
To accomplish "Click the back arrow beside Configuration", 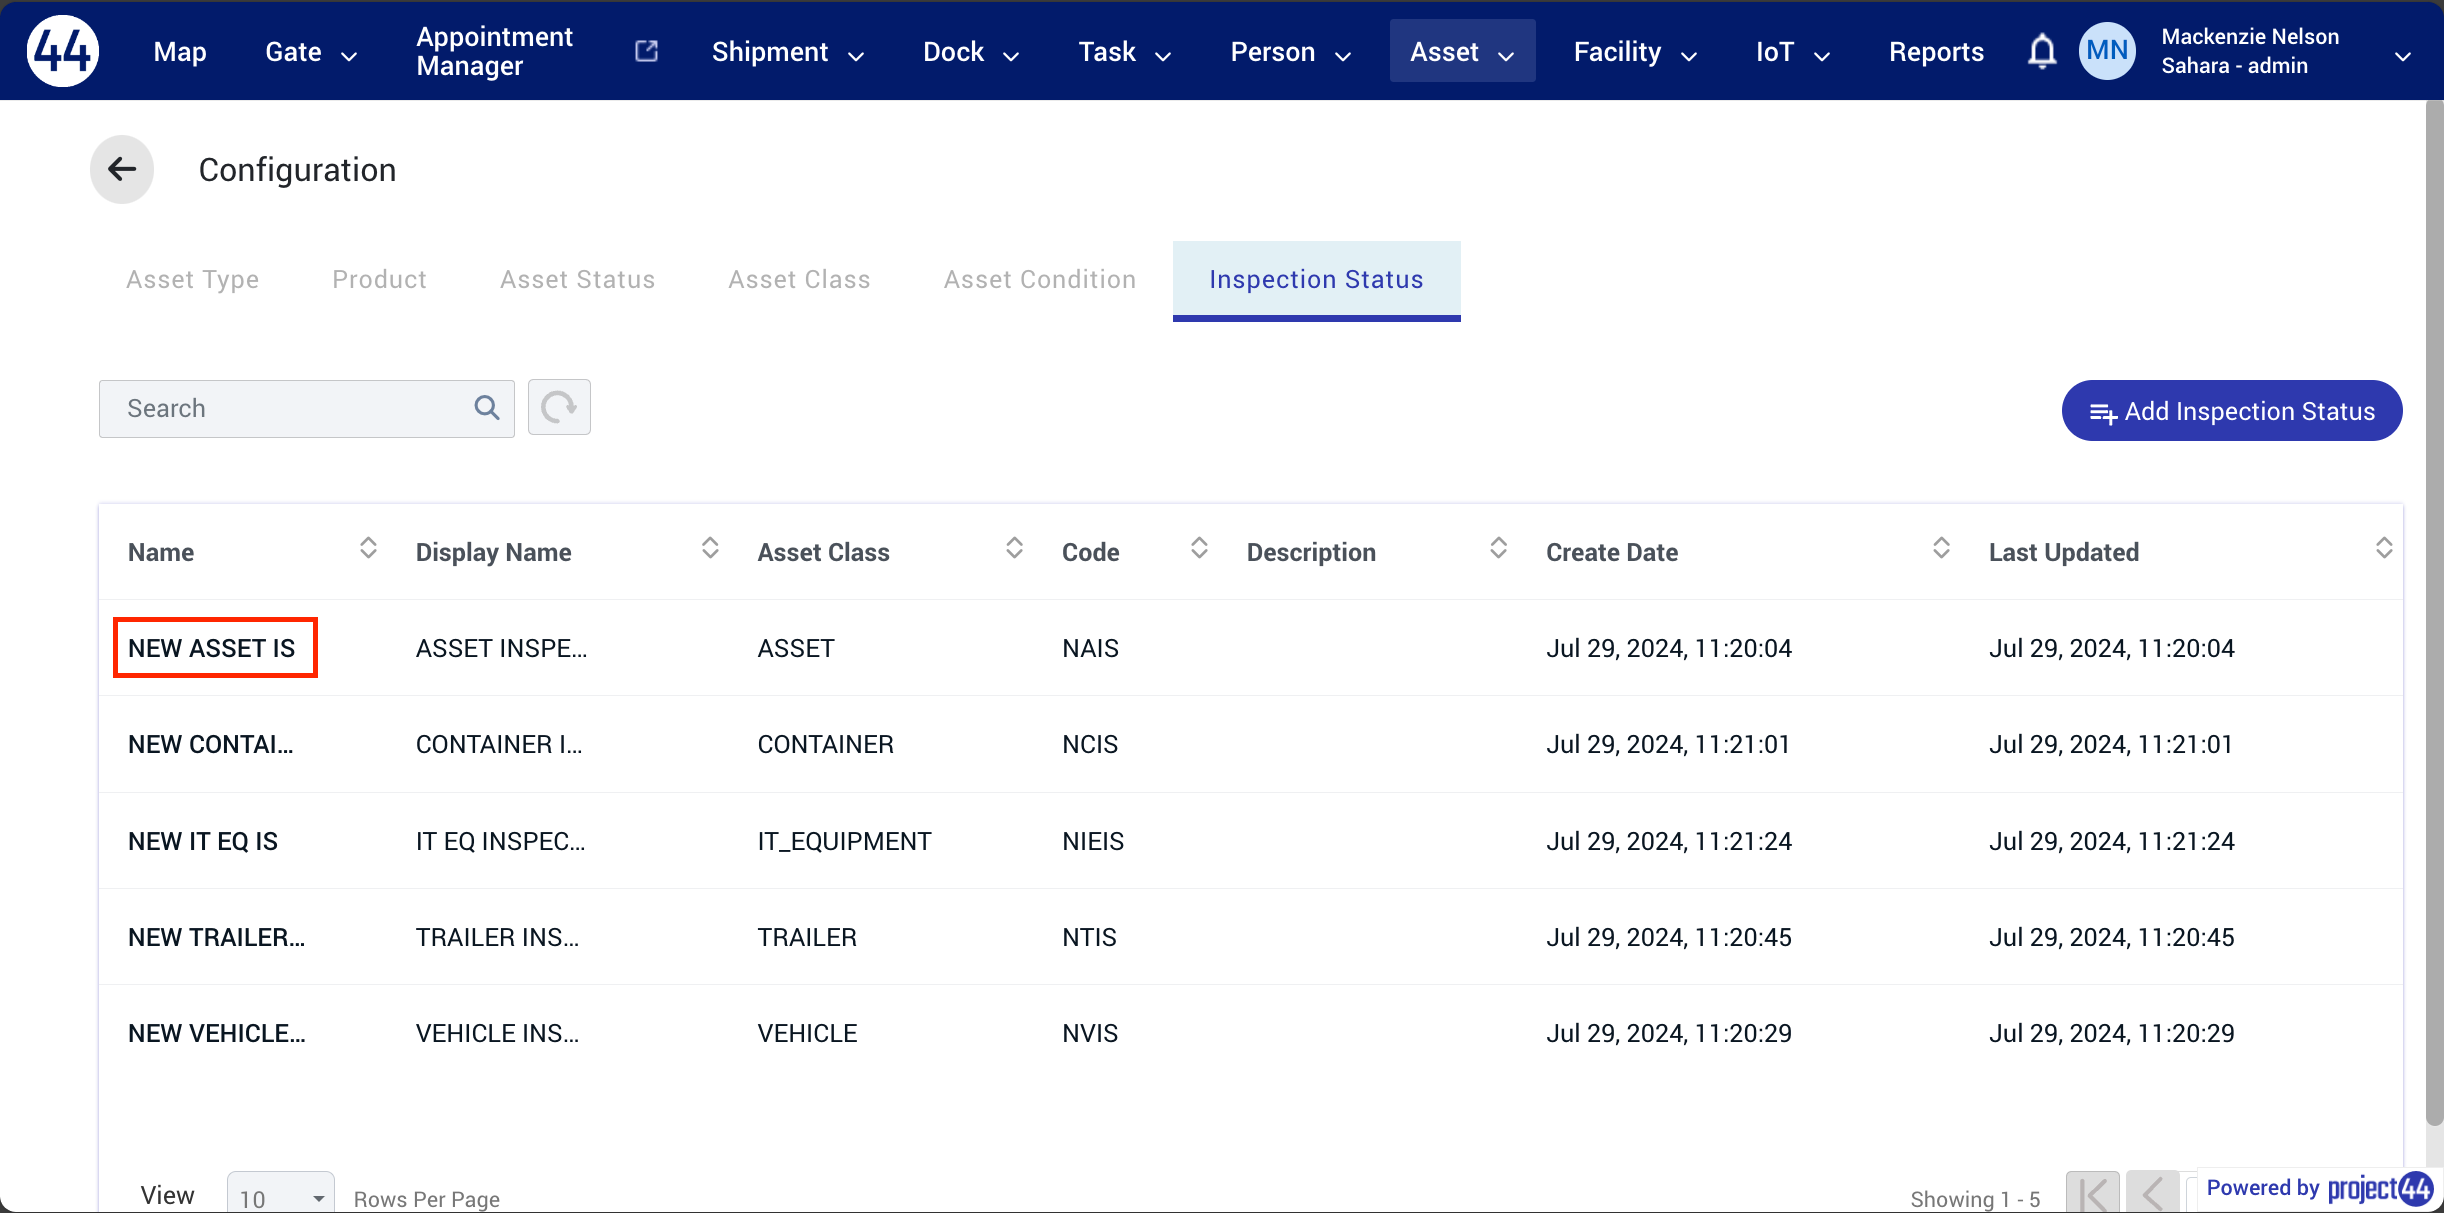I will point(122,169).
